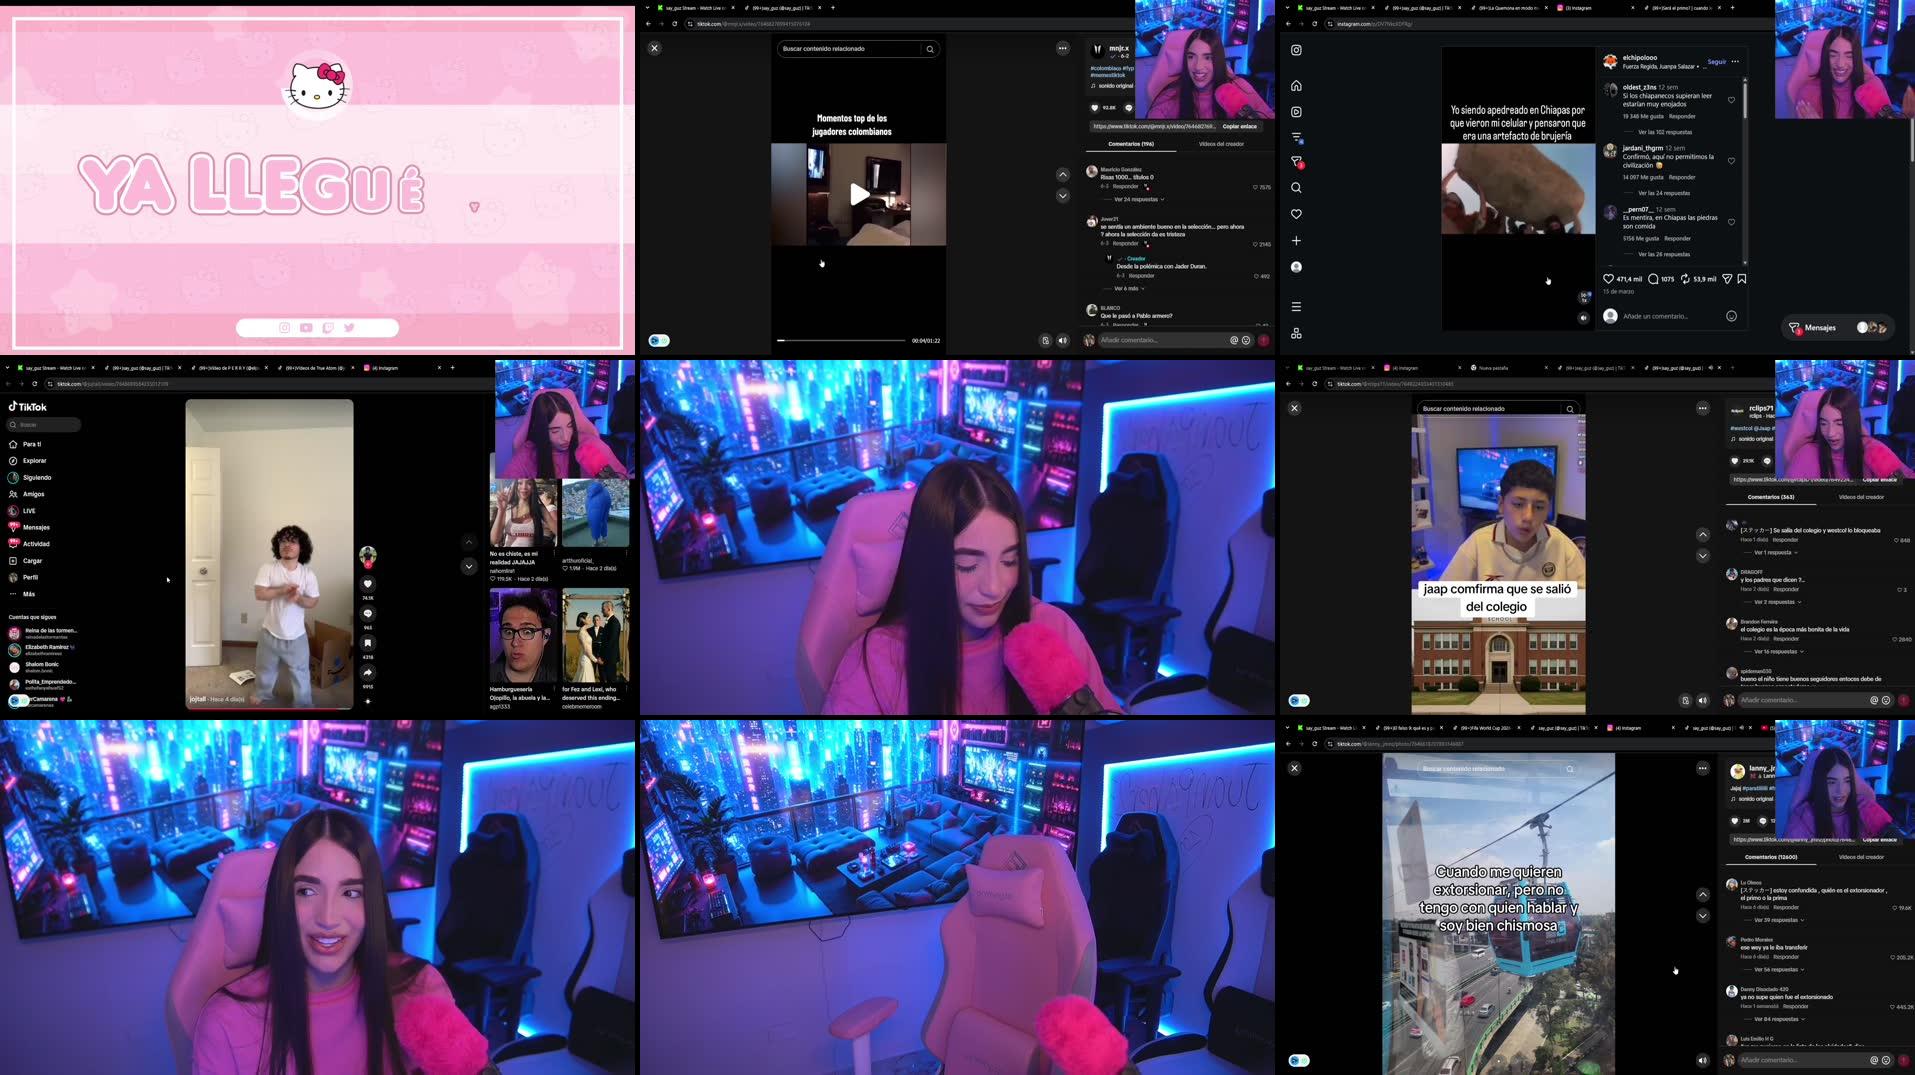This screenshot has width=1915, height=1075.
Task: Close the cable car TikTok video
Action: coord(1294,768)
